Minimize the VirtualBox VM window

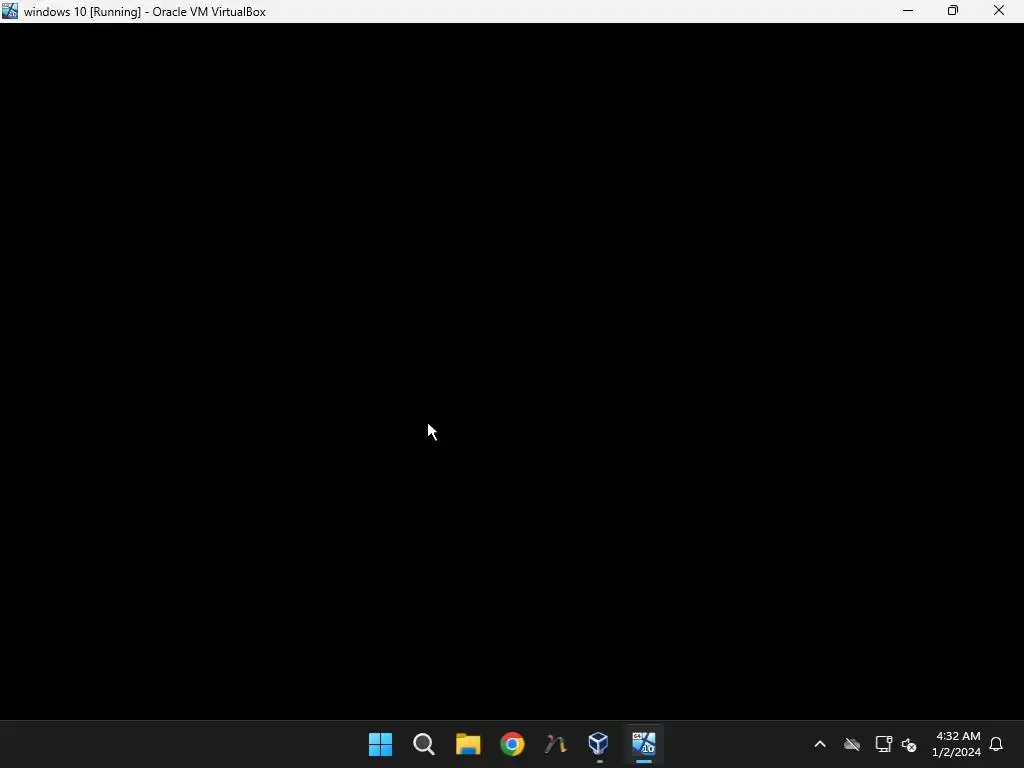tap(908, 11)
